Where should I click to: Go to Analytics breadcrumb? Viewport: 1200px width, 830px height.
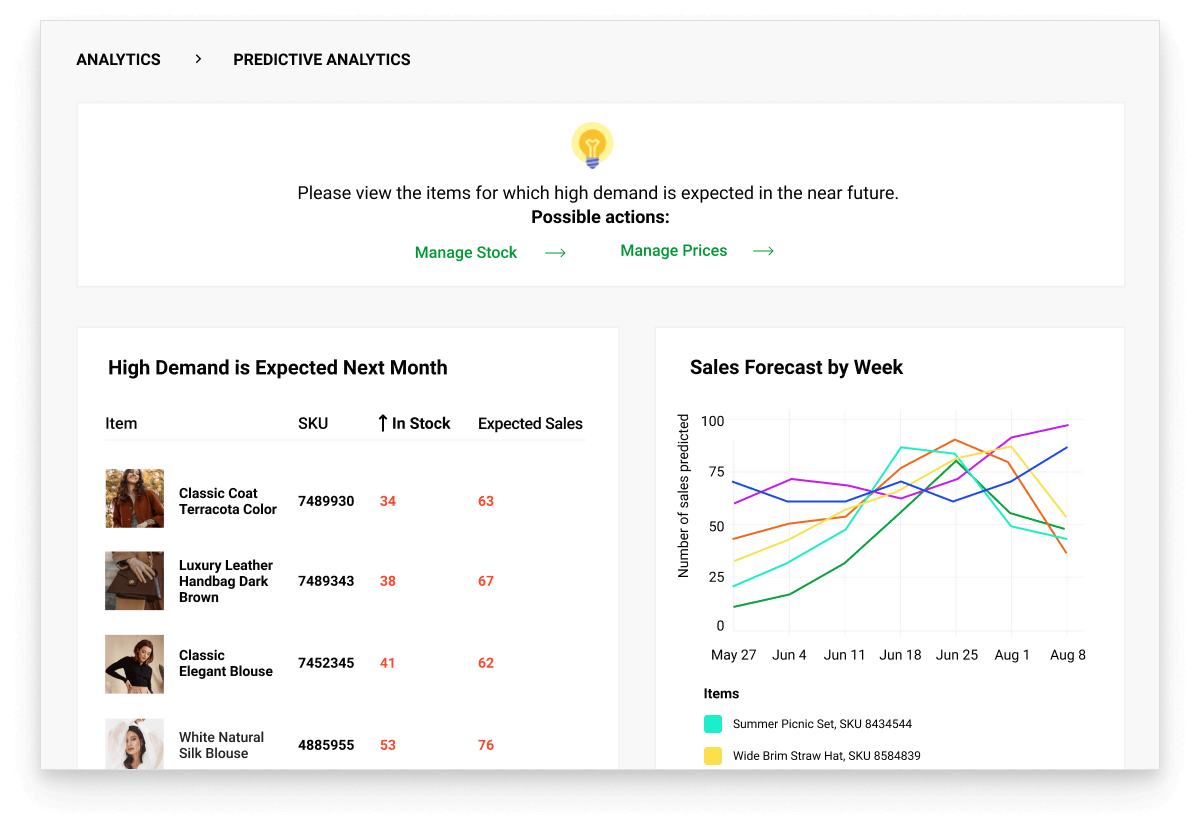click(x=118, y=60)
